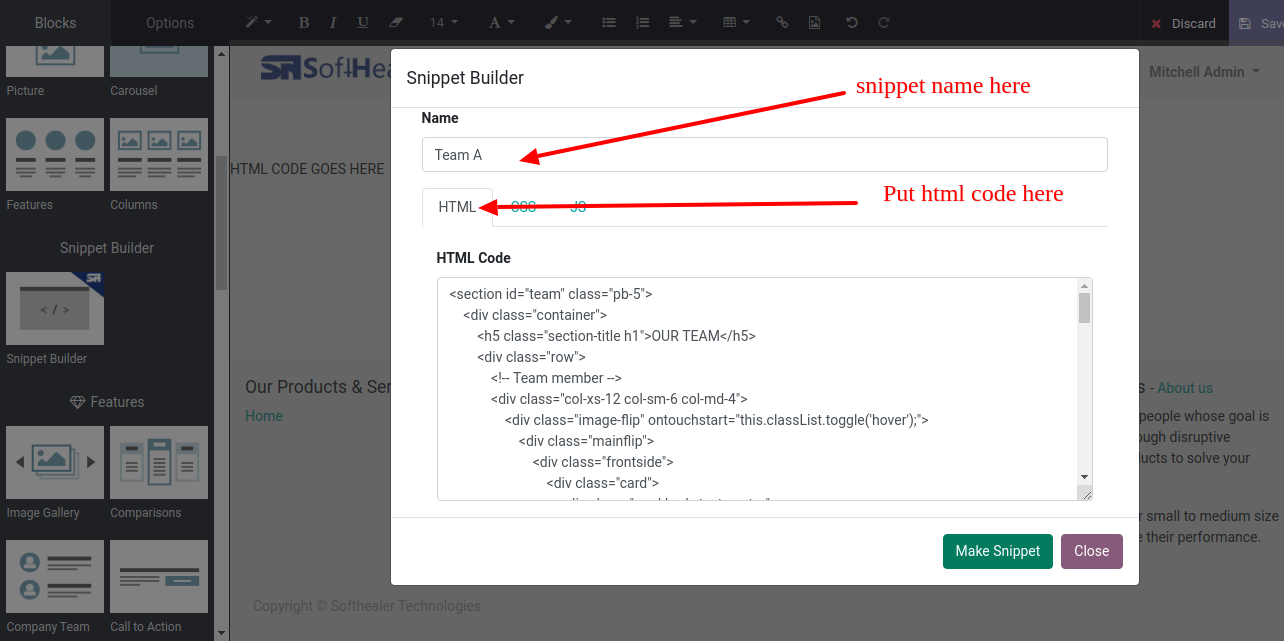Close the Snippet Builder dialog
Screen dimensions: 1284x641
pos(1092,551)
